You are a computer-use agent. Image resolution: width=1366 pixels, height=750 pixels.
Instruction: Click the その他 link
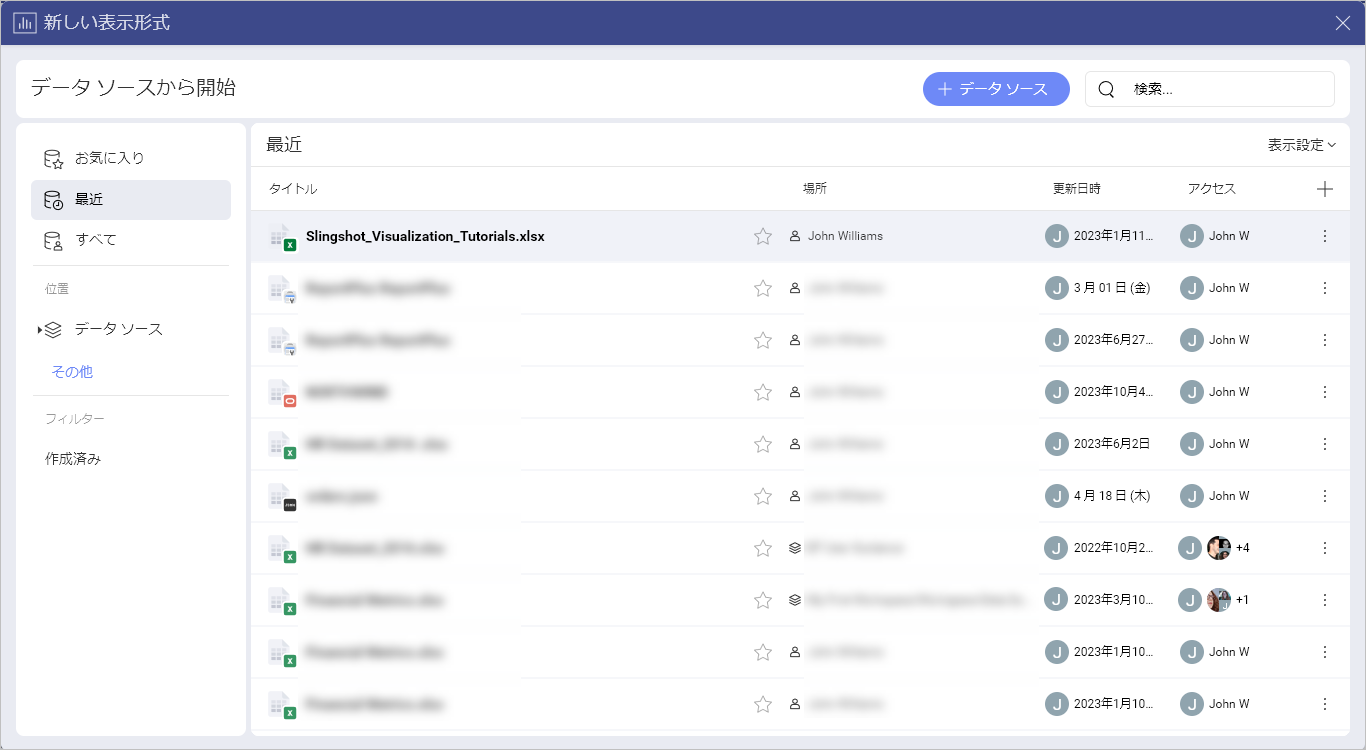point(72,371)
